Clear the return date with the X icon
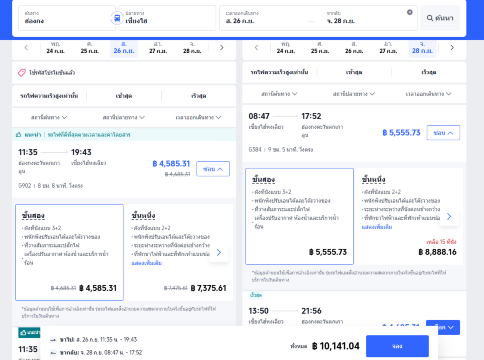 (x=410, y=12)
